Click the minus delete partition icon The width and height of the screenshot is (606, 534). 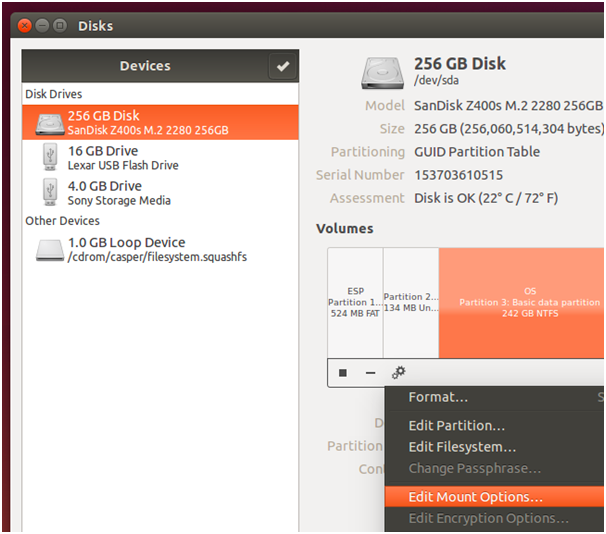pyautogui.click(x=370, y=372)
